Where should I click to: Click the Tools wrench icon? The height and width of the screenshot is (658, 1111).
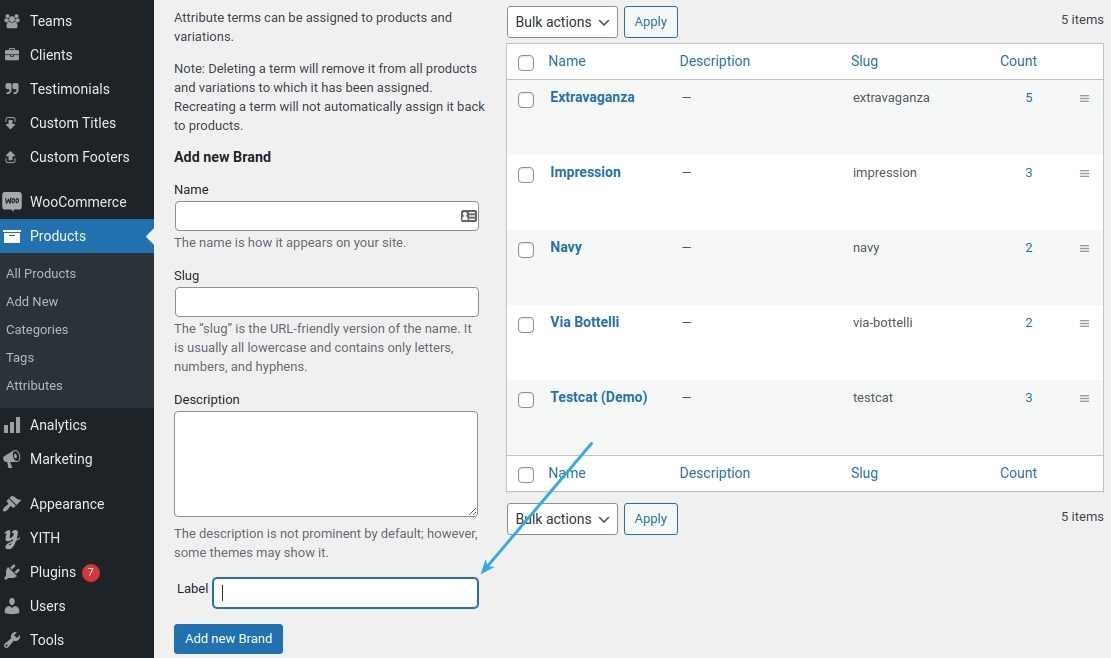[12, 640]
